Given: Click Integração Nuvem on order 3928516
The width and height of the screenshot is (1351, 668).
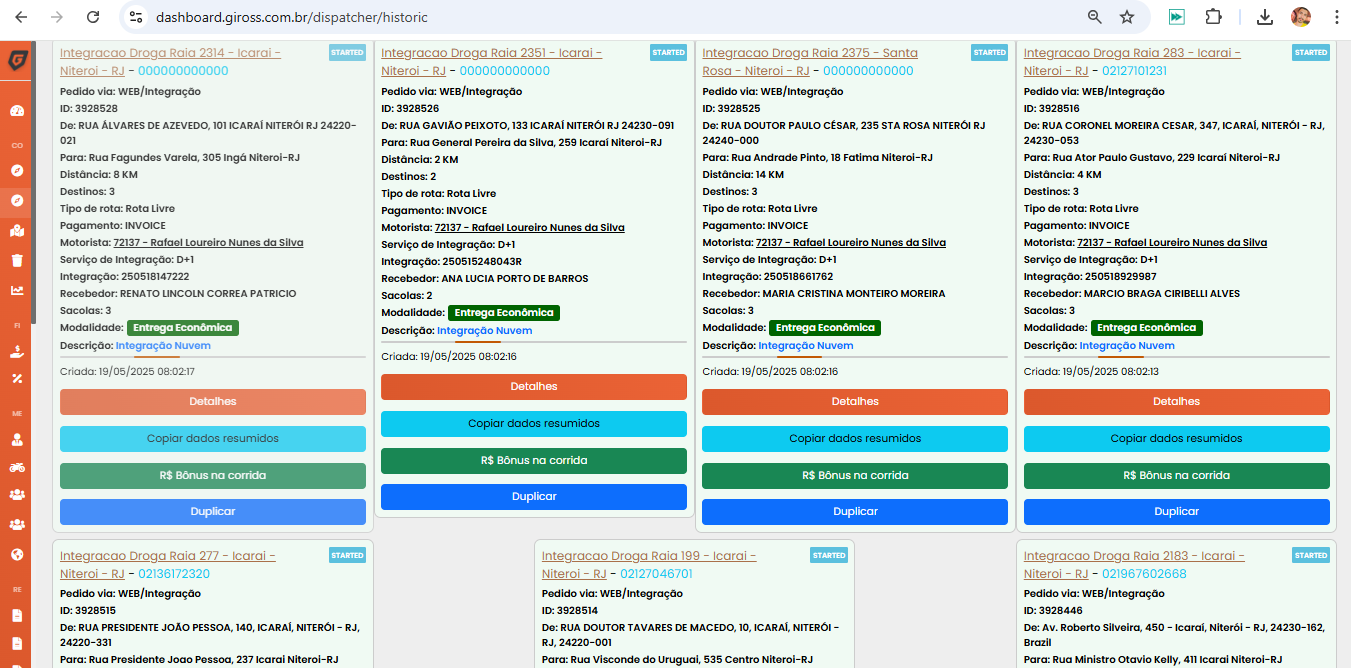Looking at the screenshot, I should (1127, 346).
